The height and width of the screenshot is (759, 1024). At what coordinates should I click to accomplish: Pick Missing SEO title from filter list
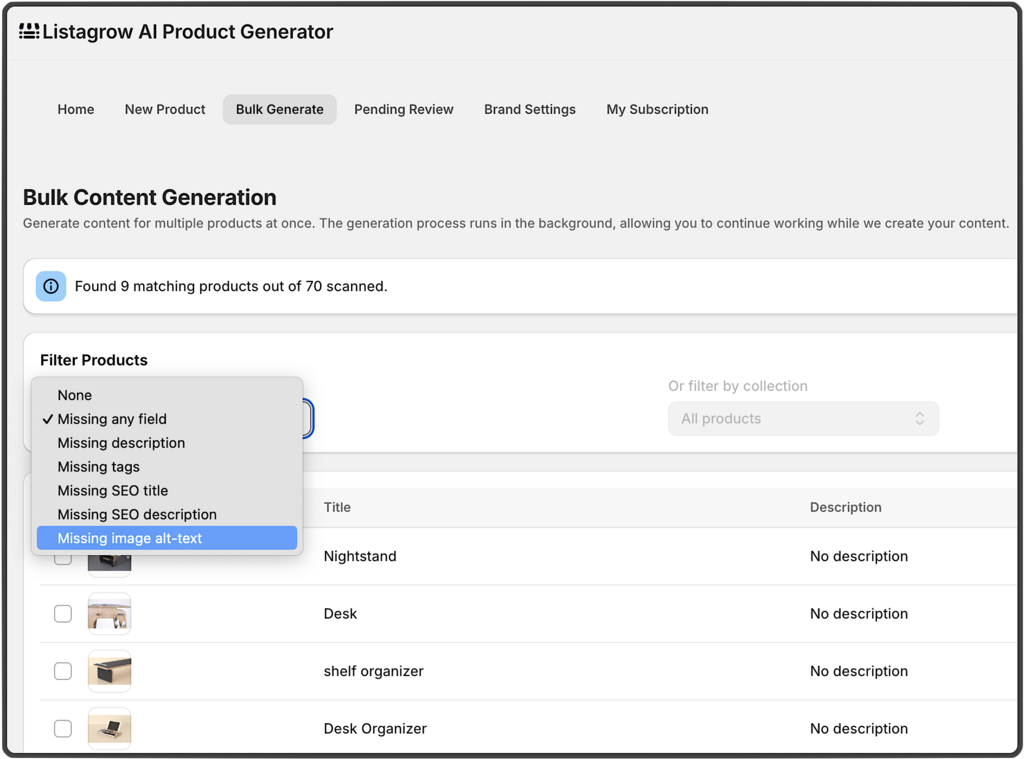tap(113, 491)
